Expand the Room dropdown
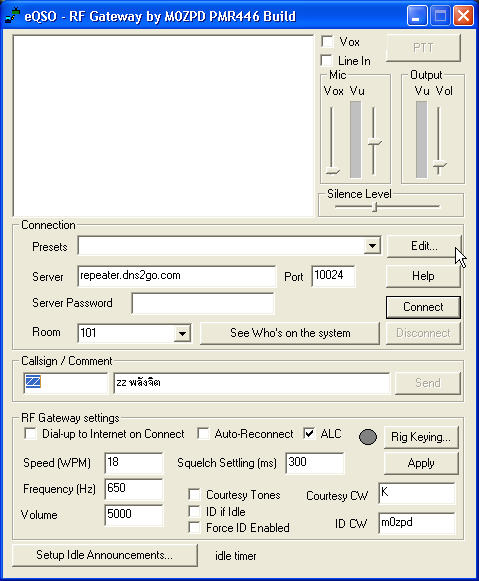This screenshot has height=581, width=479. [182, 333]
